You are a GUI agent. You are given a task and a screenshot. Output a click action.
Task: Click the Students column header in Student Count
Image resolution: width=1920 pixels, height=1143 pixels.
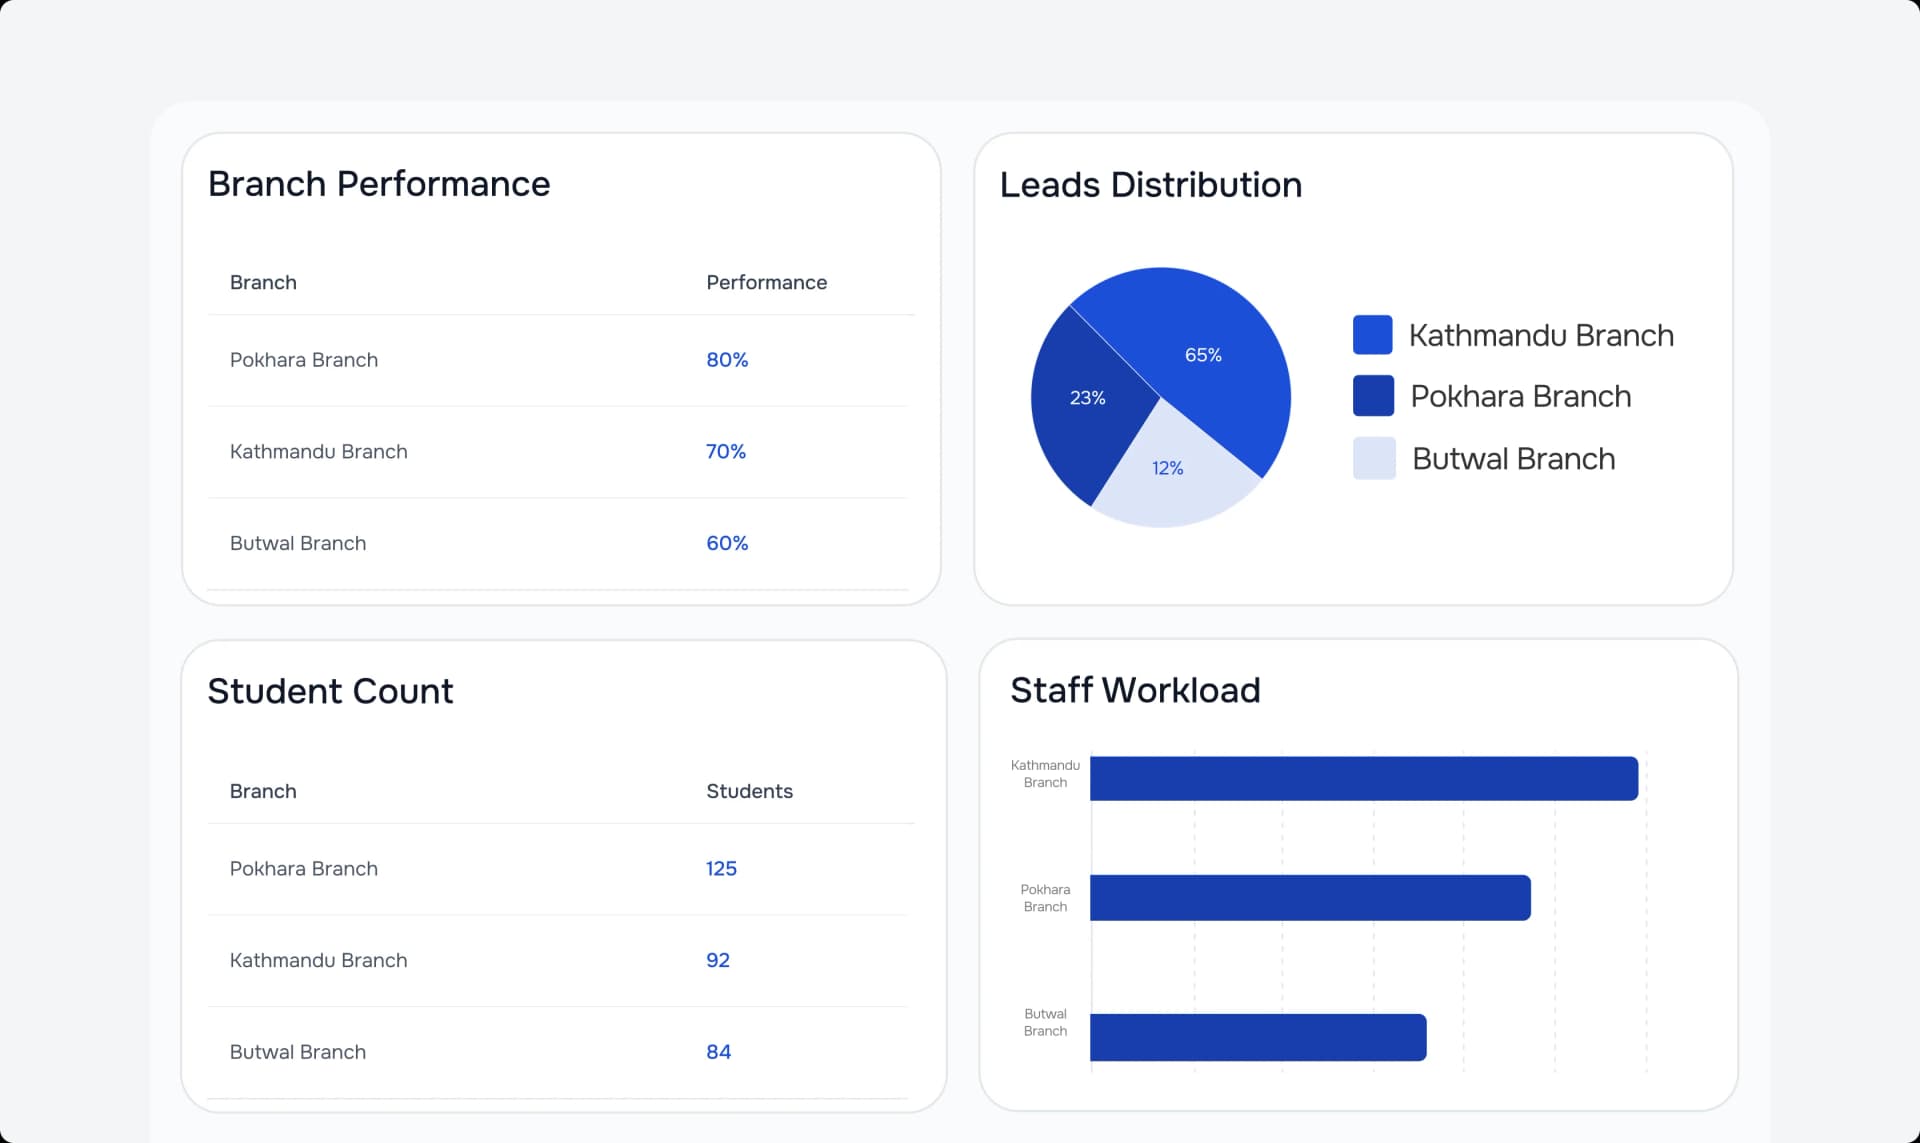tap(749, 791)
